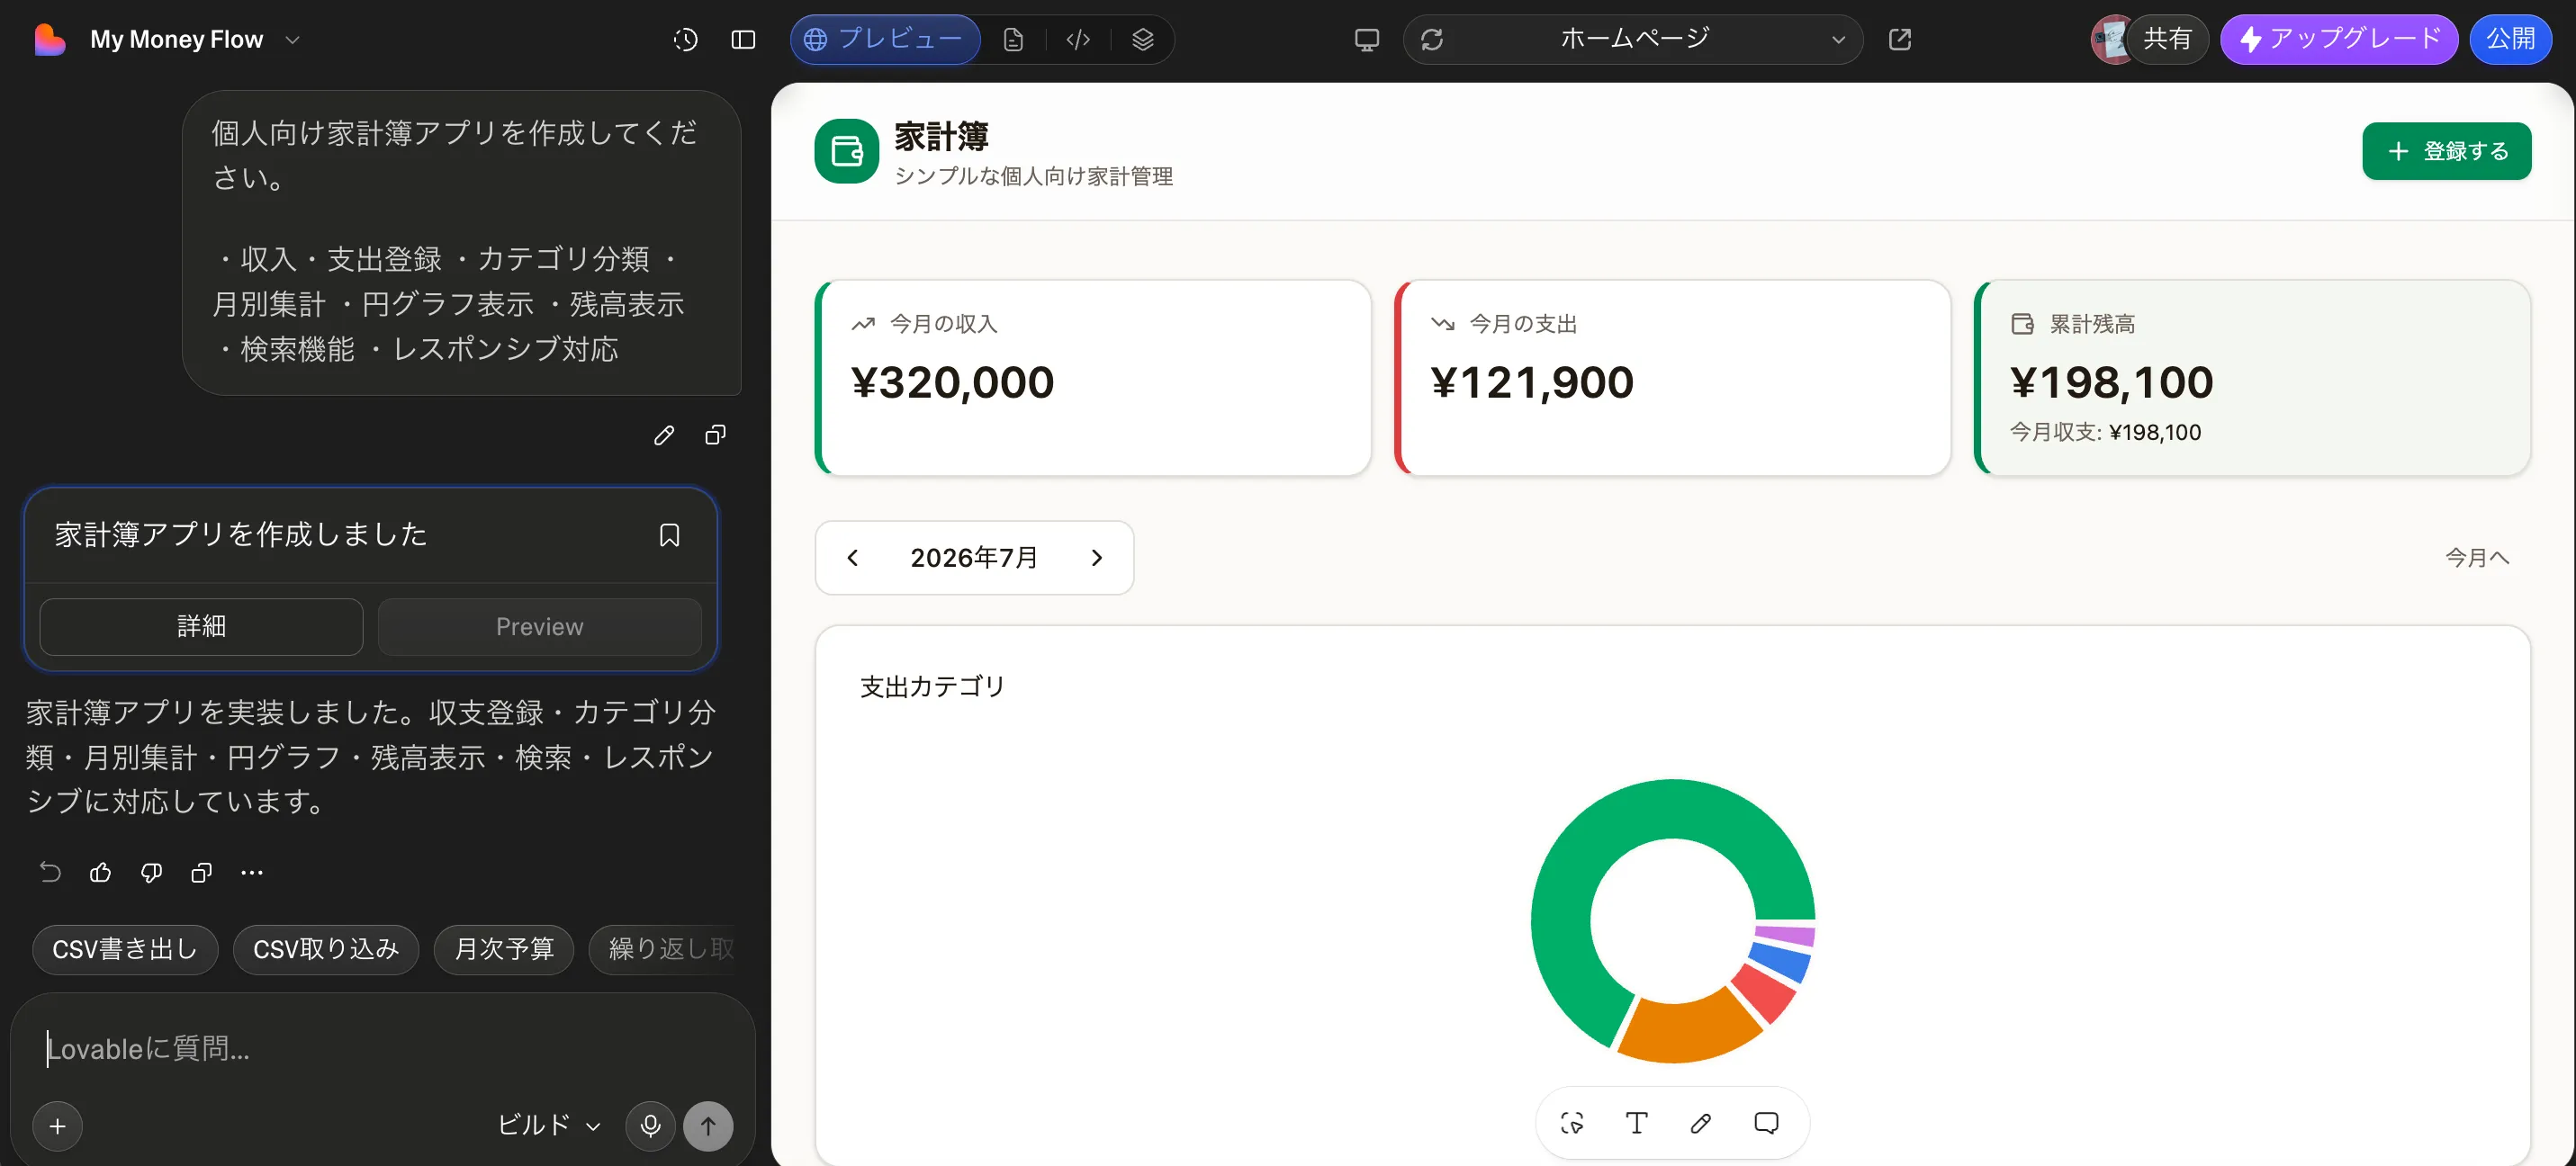Click the 登録する button
Screen dimensions: 2576x1166
[x=2446, y=151]
